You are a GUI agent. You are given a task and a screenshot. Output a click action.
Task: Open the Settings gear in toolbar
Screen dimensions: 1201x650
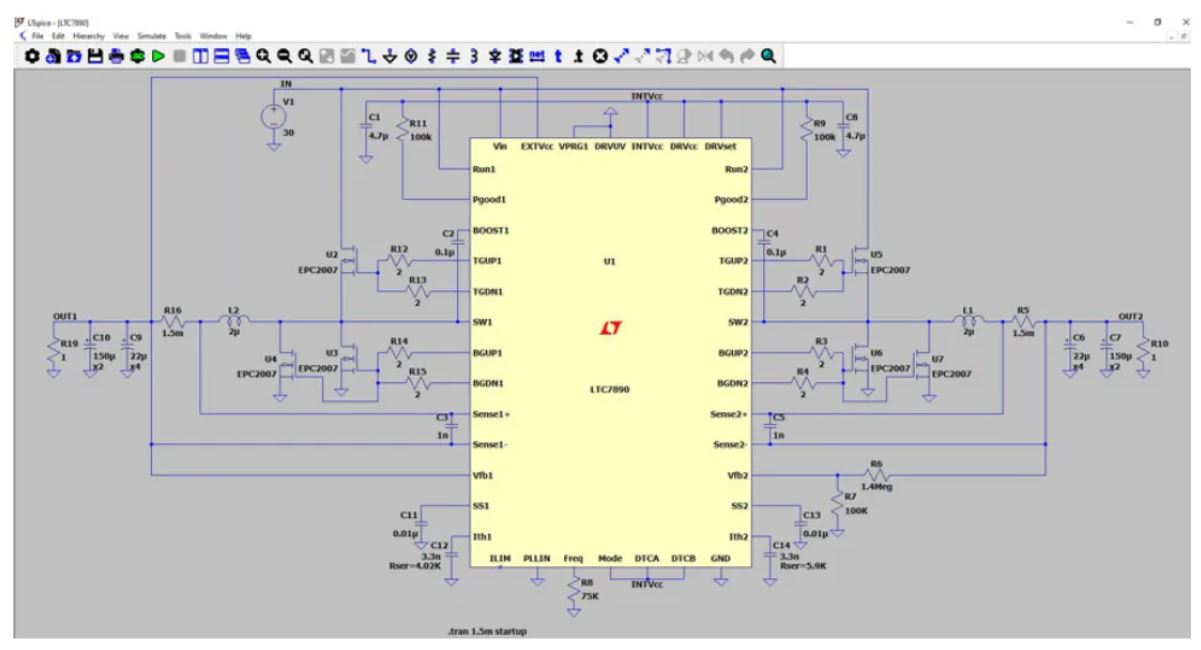click(31, 58)
